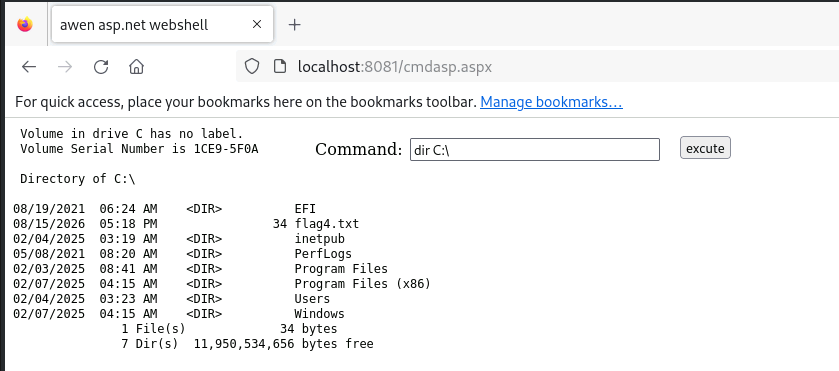Click the 08/15/2026 date of flag4.txt

click(49, 224)
